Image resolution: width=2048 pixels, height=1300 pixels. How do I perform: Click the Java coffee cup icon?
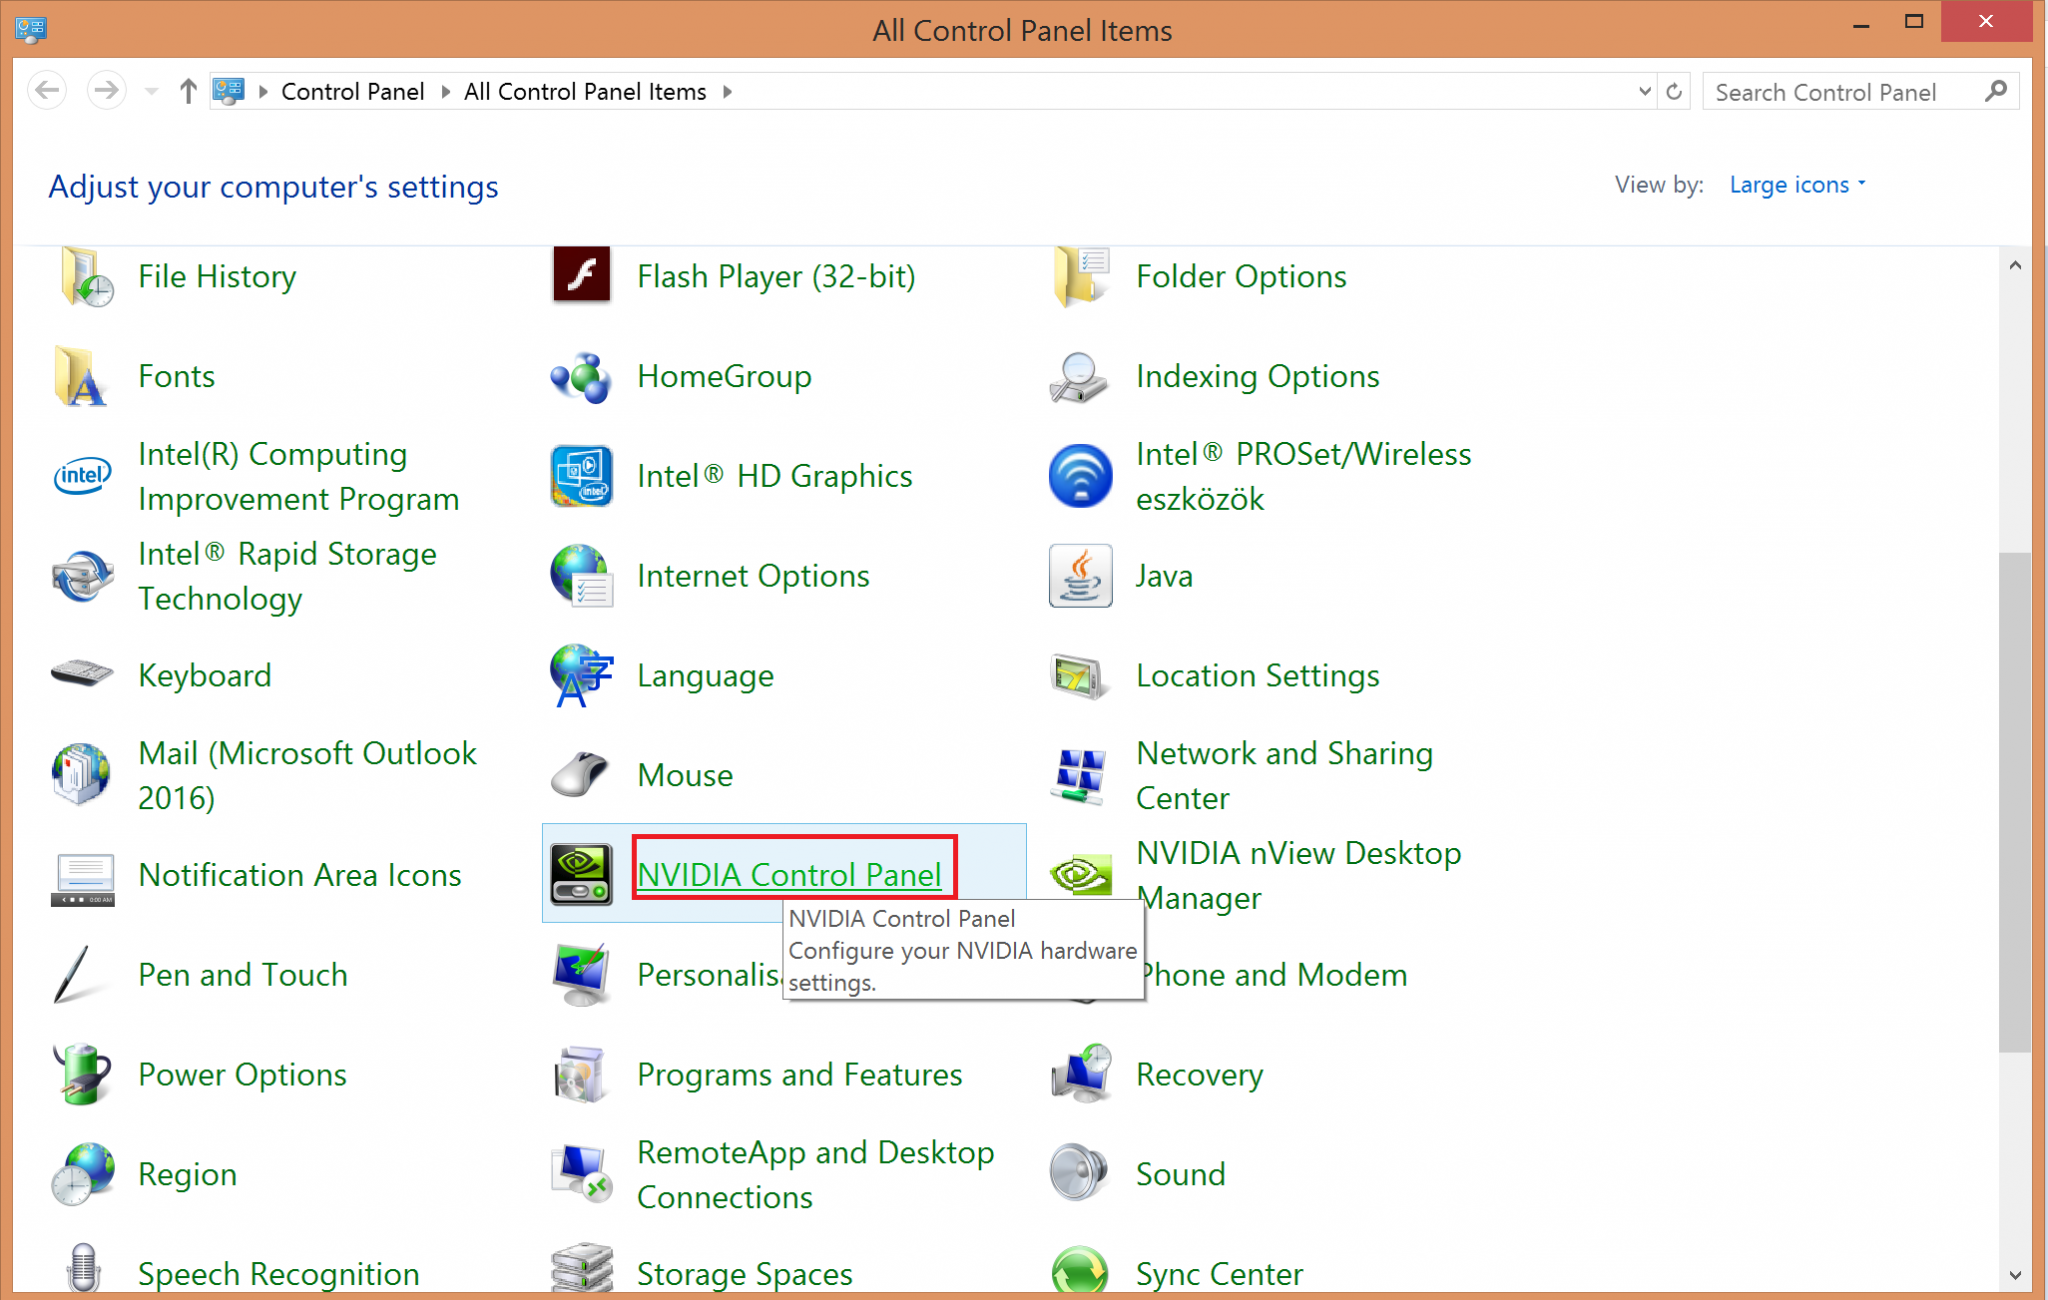coord(1080,576)
